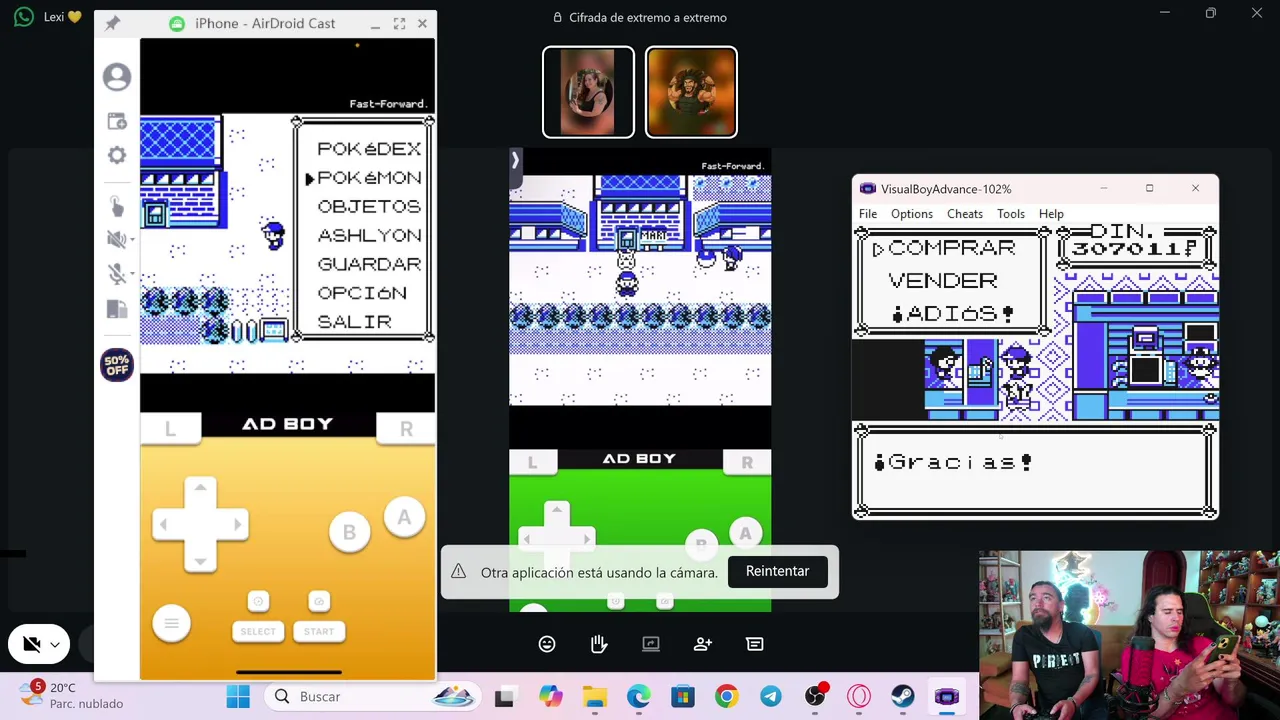1280x720 pixels.
Task: Open the weather widget showing 20°C
Action: pyautogui.click(x=72, y=696)
